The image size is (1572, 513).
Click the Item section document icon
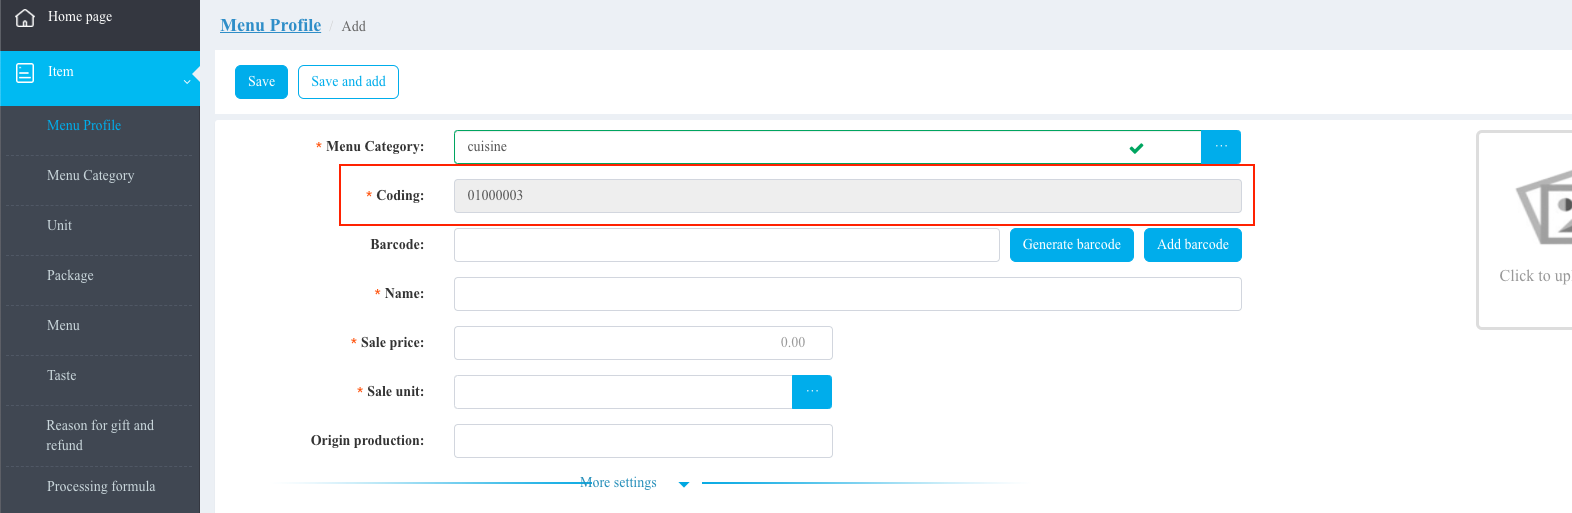point(25,72)
